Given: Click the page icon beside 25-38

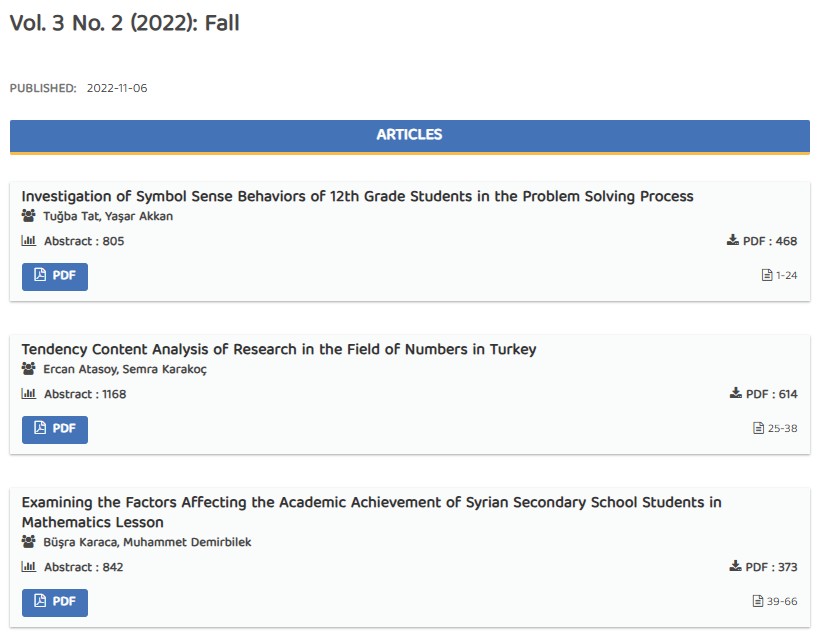Looking at the screenshot, I should (758, 428).
